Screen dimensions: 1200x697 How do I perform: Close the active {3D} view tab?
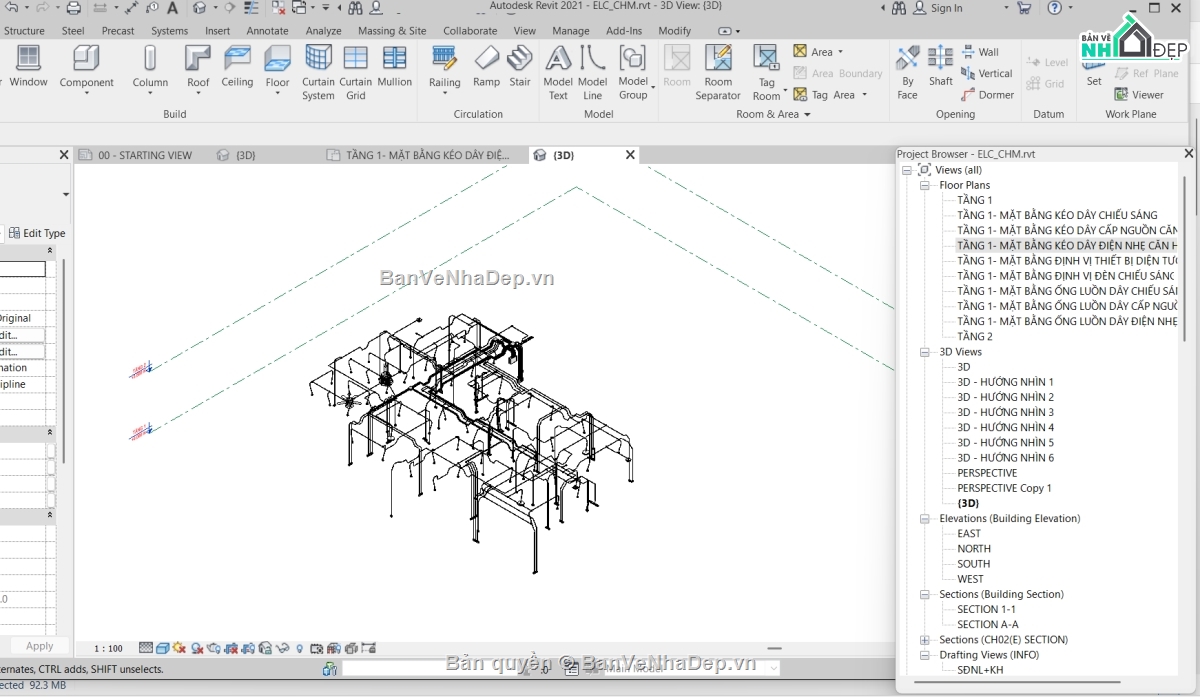click(x=630, y=155)
